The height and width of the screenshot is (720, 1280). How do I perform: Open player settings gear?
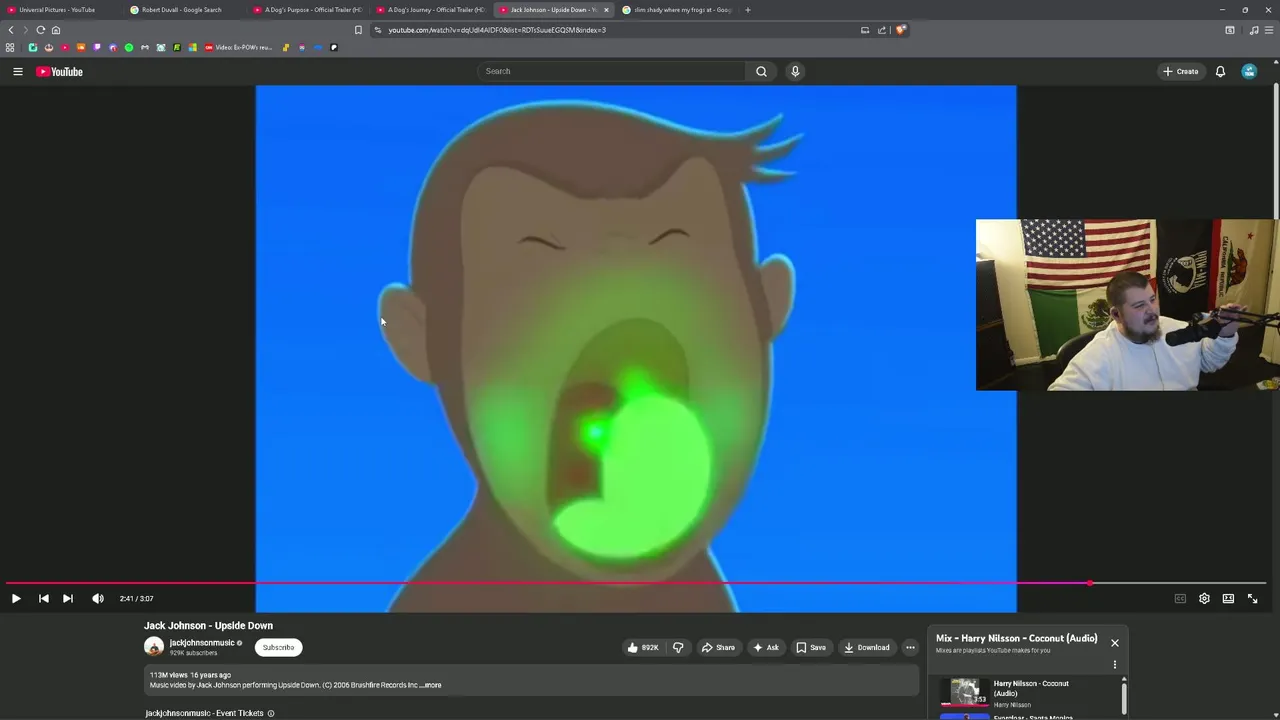1204,598
